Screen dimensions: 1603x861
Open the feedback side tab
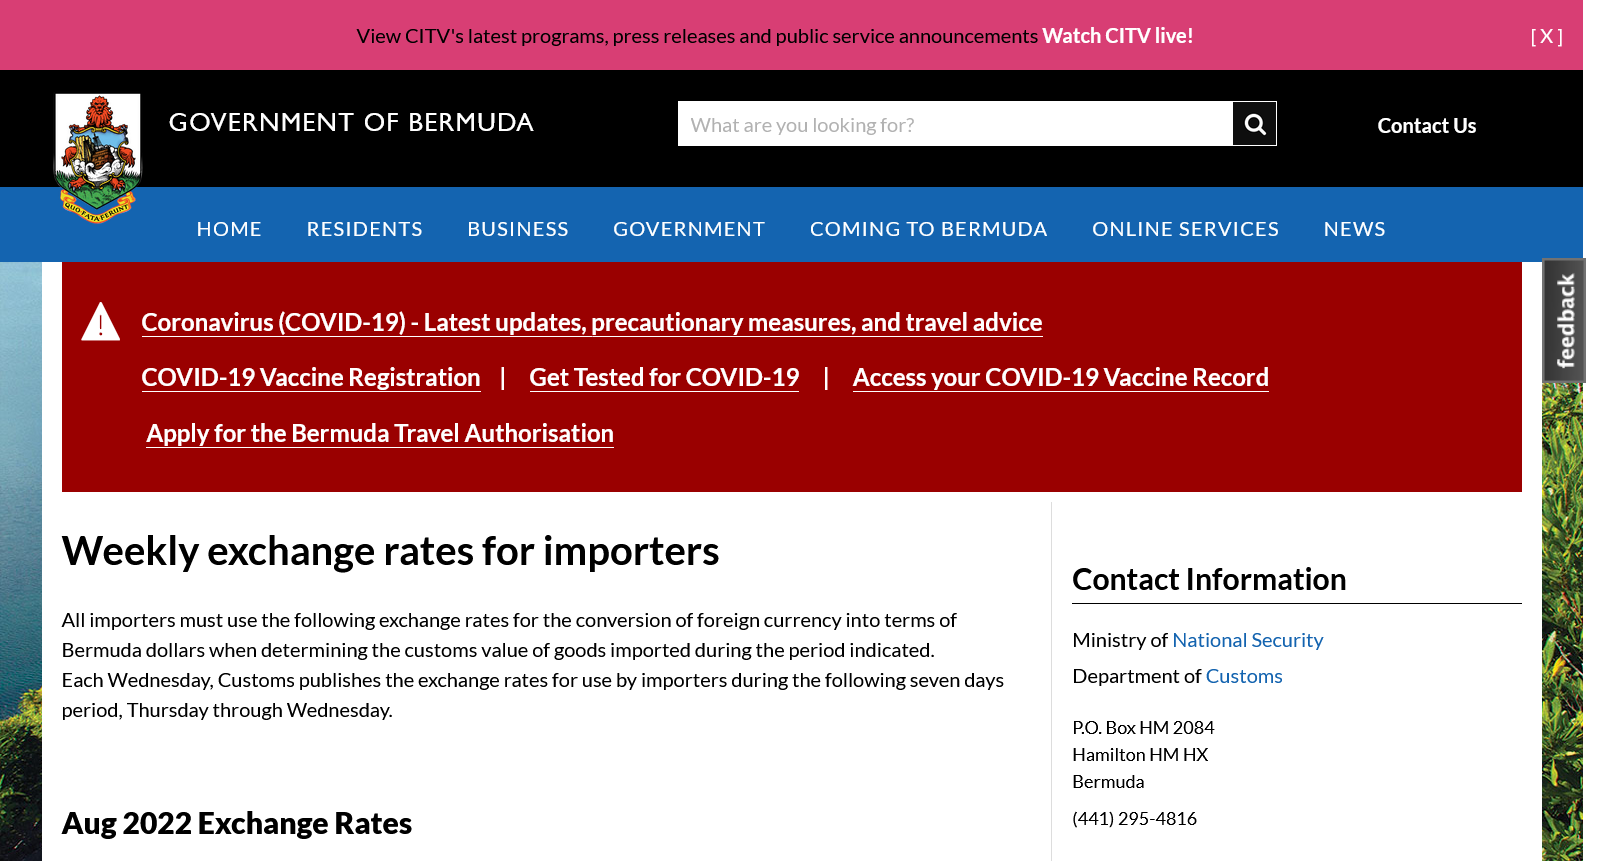coord(1564,320)
